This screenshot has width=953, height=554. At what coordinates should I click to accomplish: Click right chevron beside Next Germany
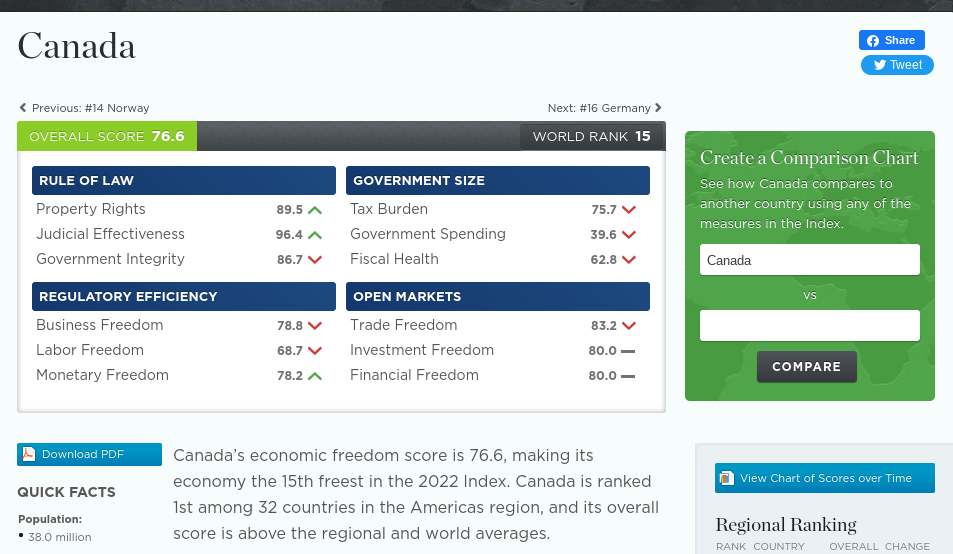[x=658, y=108]
